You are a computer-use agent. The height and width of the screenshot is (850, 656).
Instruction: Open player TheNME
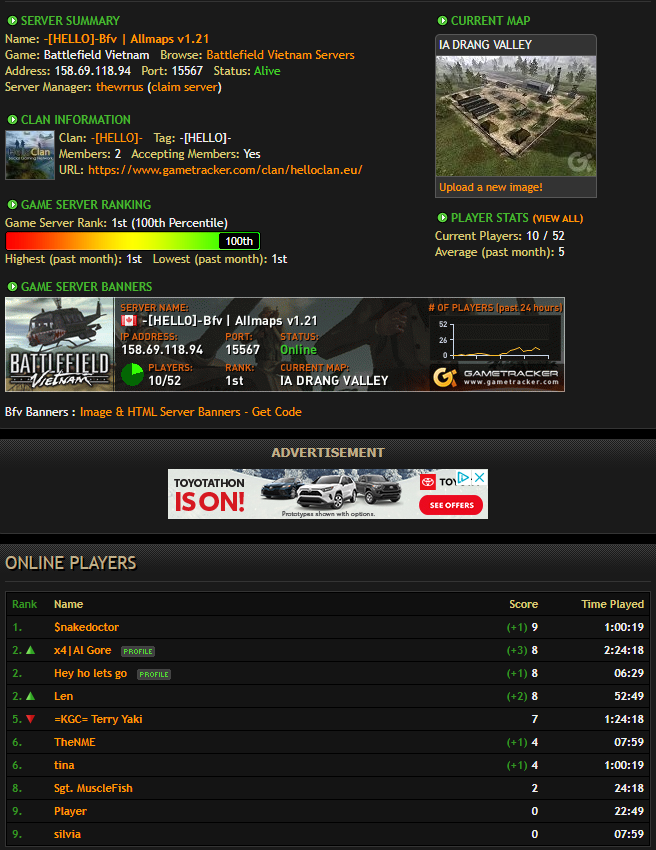75,742
